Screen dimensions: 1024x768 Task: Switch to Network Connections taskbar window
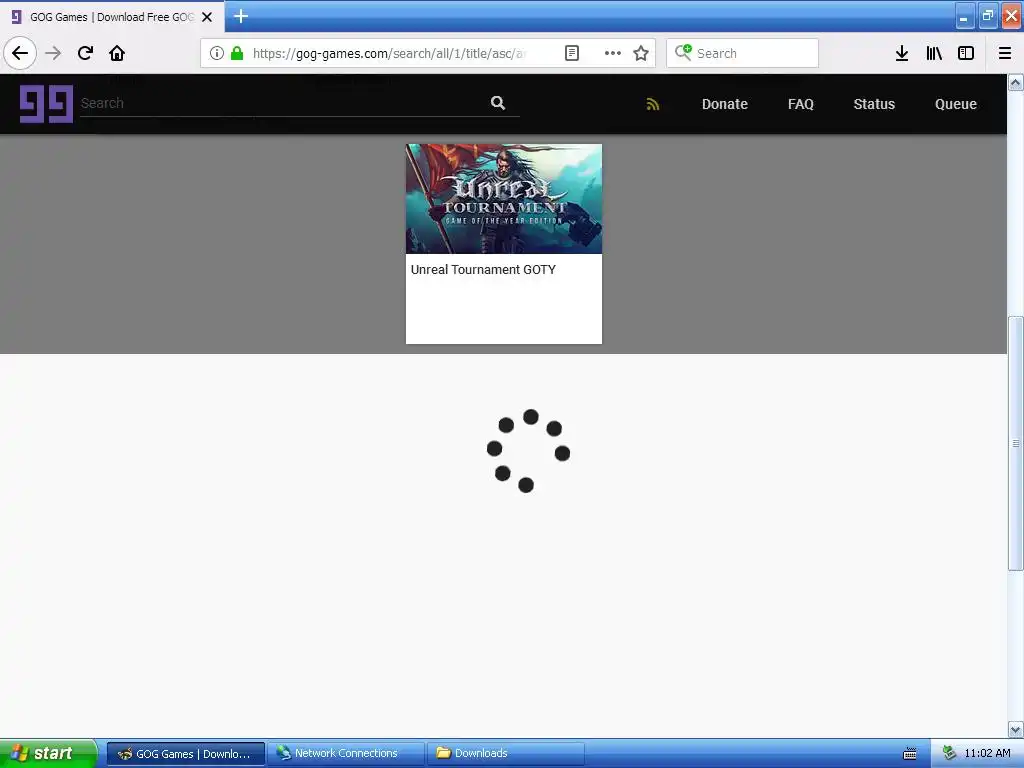click(345, 753)
